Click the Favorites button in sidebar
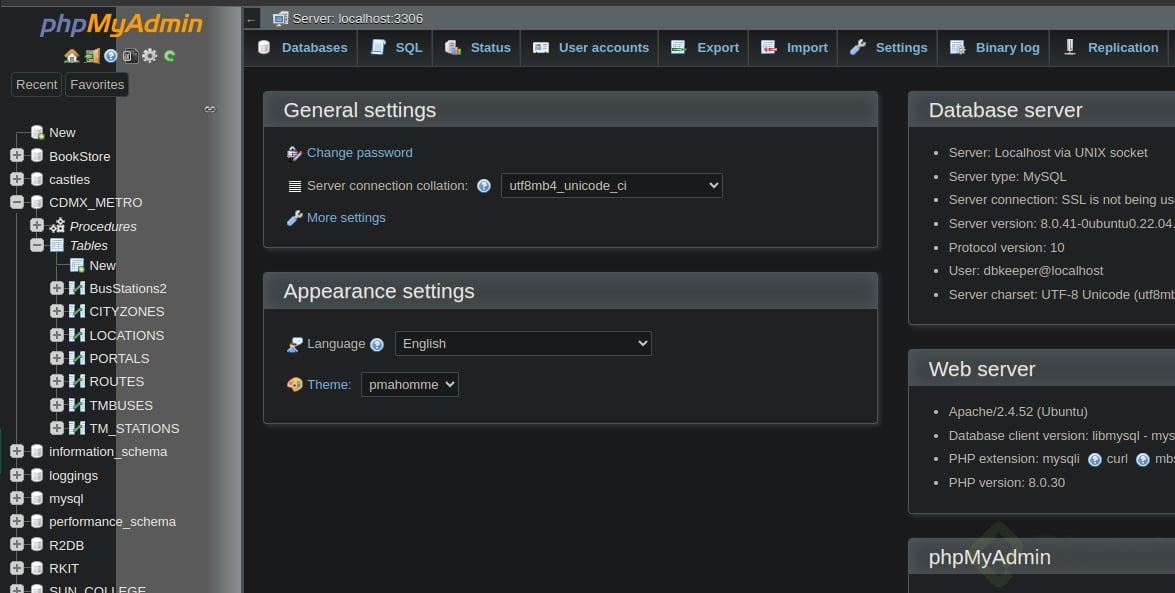 tap(97, 85)
